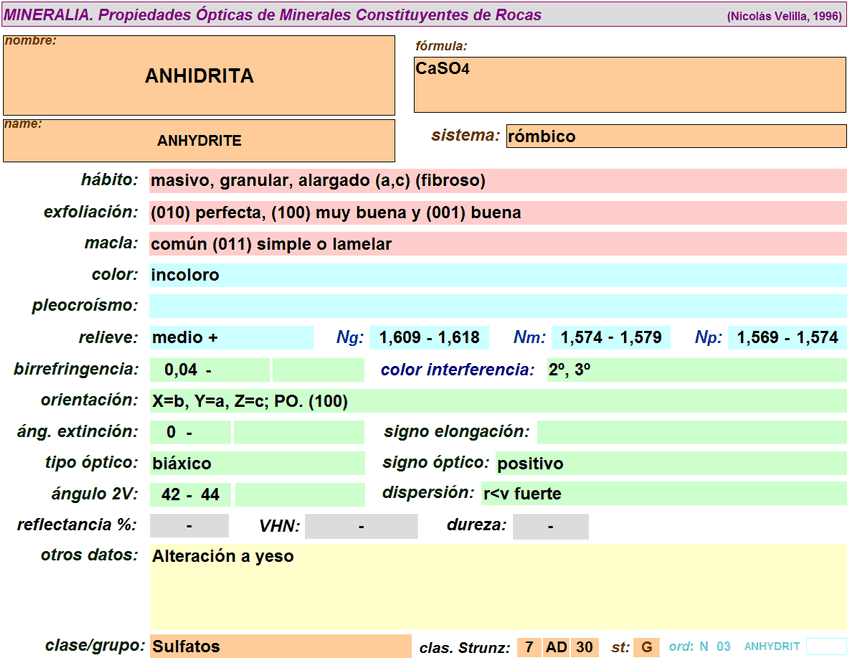Image resolution: width=850 pixels, height=661 pixels.
Task: Click the CaSO4 fórmula field
Action: click(630, 84)
